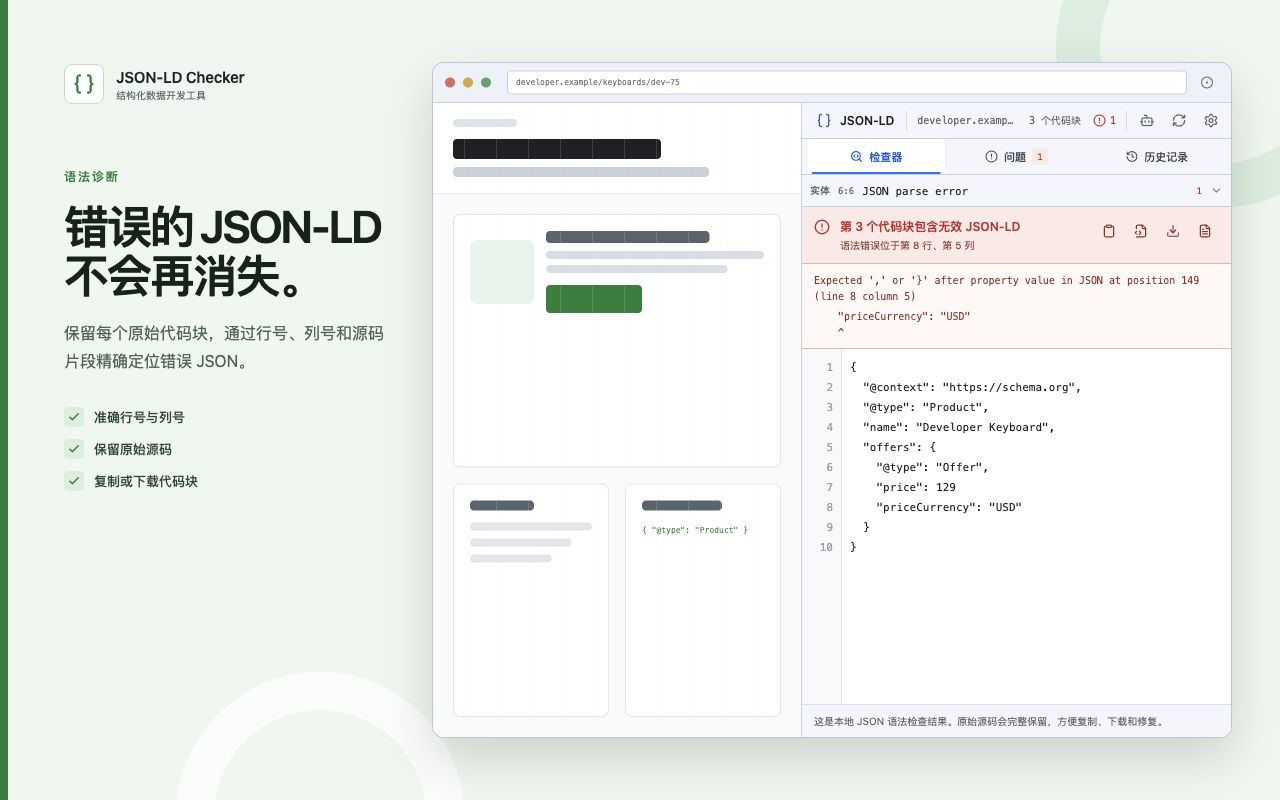Open the 历史记录 tab
1280x800 pixels.
[1157, 157]
